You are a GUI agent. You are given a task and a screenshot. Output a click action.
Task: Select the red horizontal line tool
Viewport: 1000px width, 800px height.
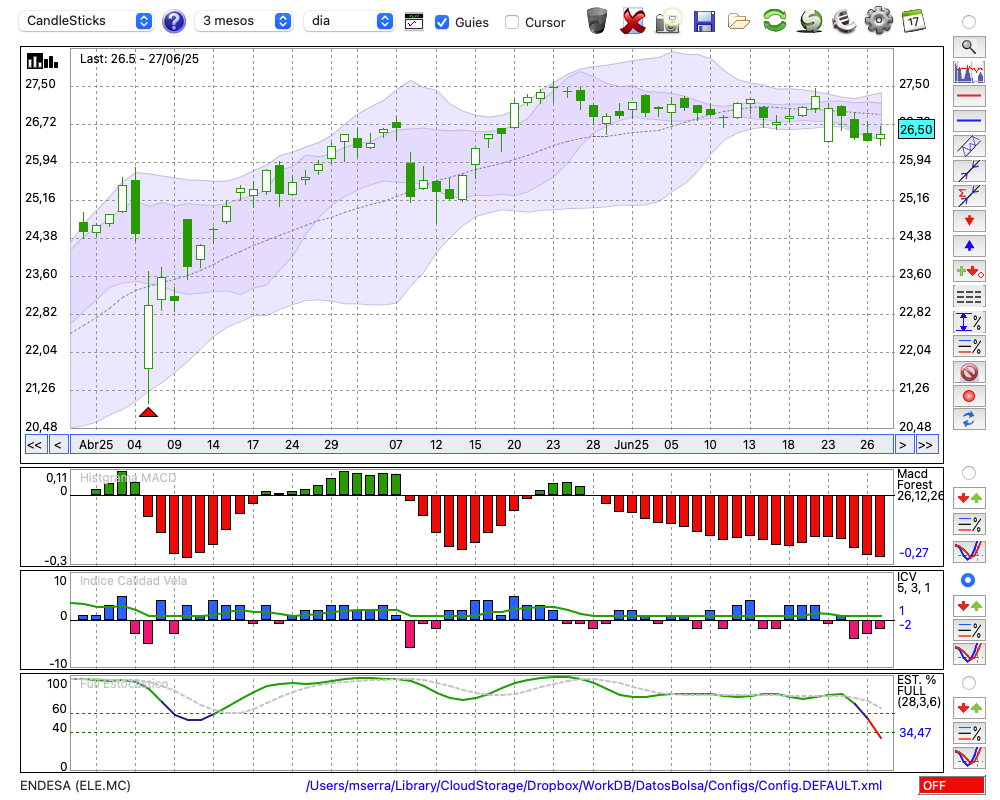click(969, 96)
